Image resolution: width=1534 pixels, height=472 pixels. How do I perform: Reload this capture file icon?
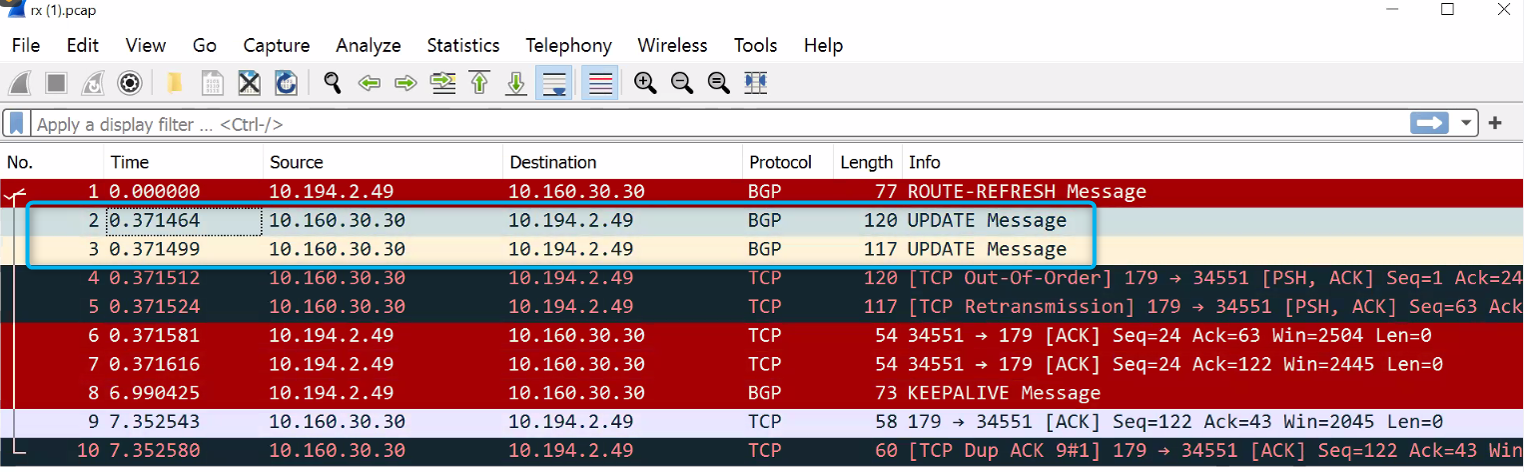(x=285, y=83)
